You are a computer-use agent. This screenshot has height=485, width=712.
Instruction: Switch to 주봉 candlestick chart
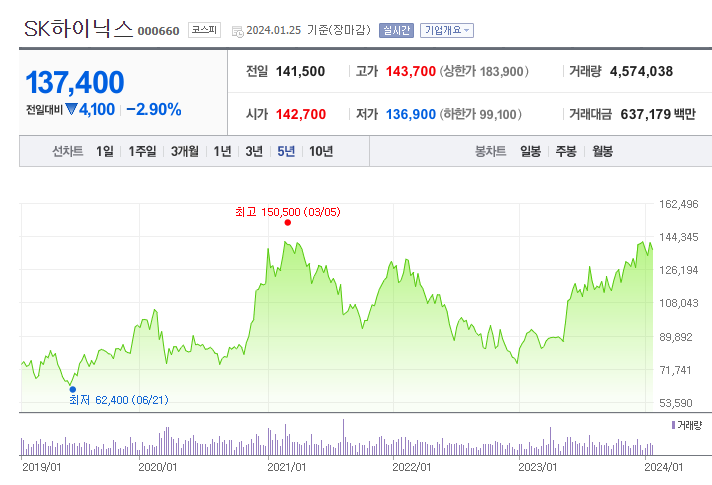coord(566,151)
